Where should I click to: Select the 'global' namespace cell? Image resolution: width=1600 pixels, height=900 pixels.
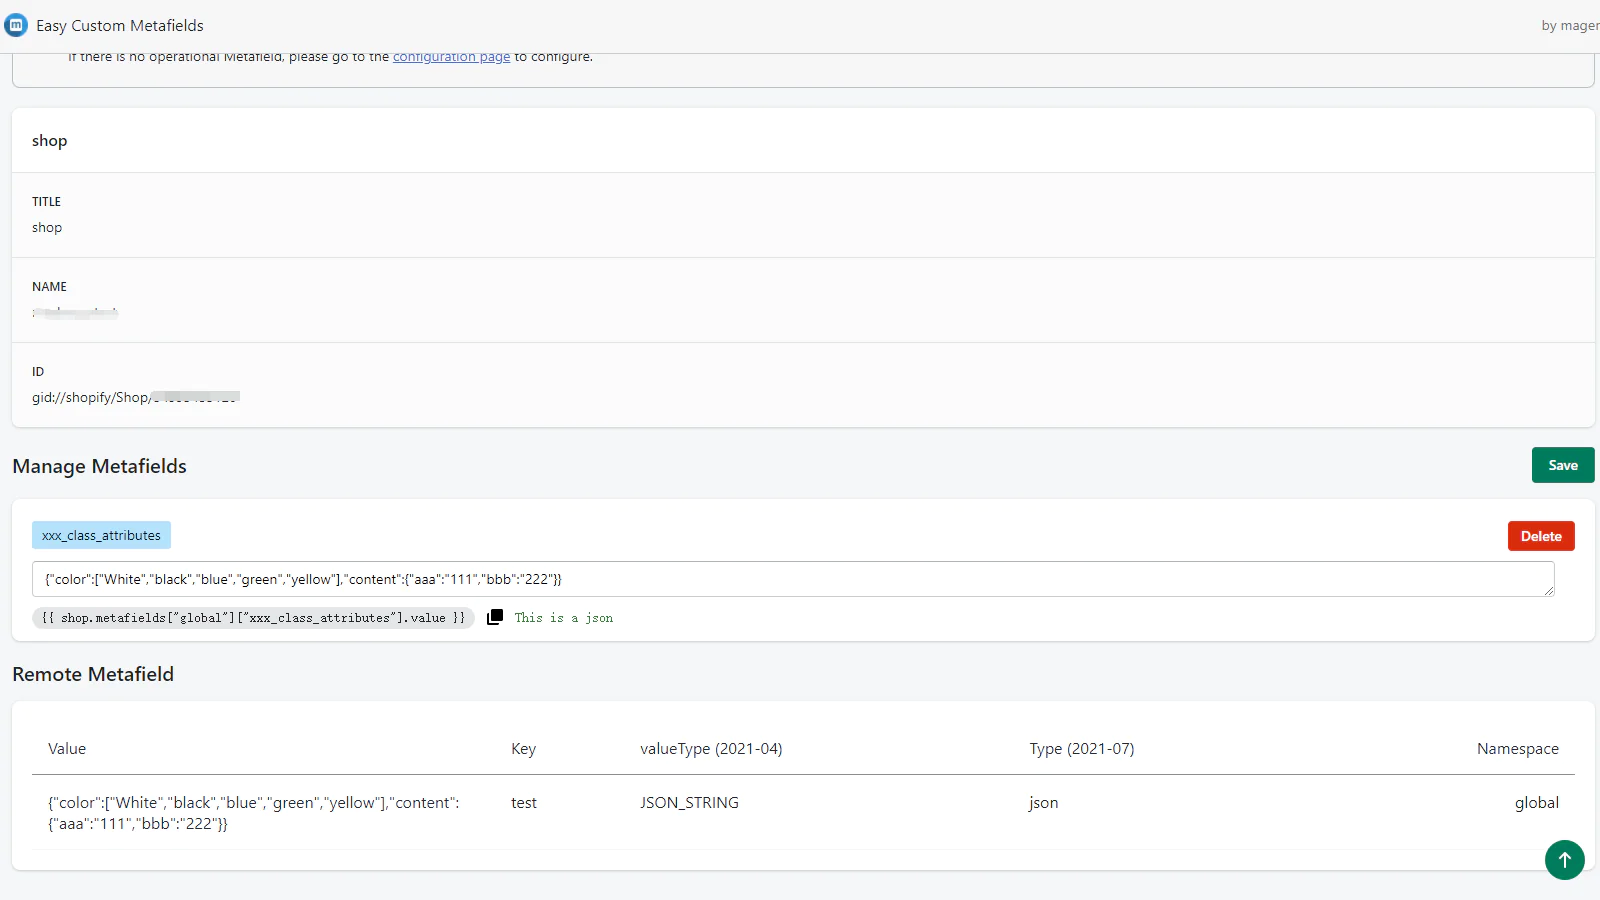[x=1536, y=802]
